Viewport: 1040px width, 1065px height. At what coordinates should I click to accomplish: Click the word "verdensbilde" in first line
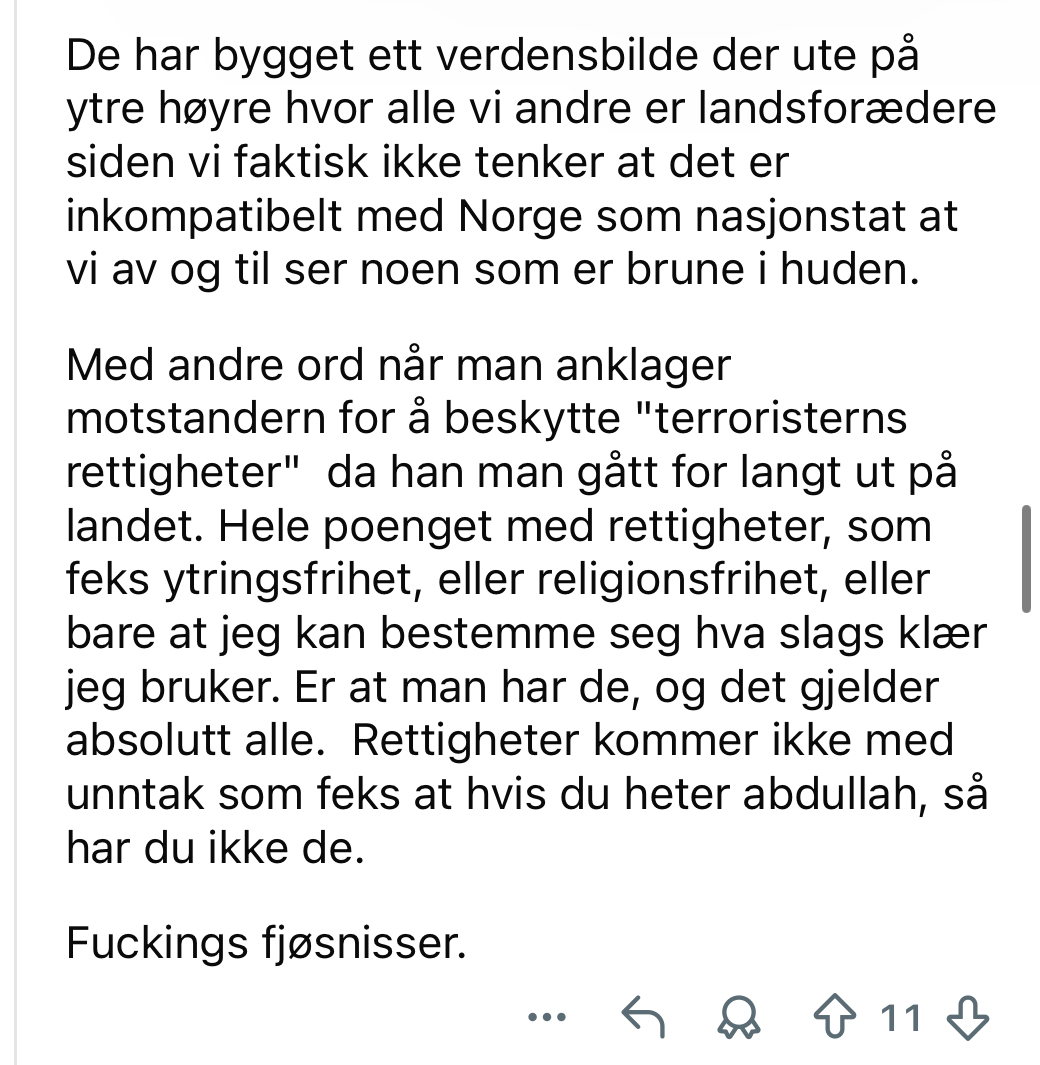[x=567, y=55]
